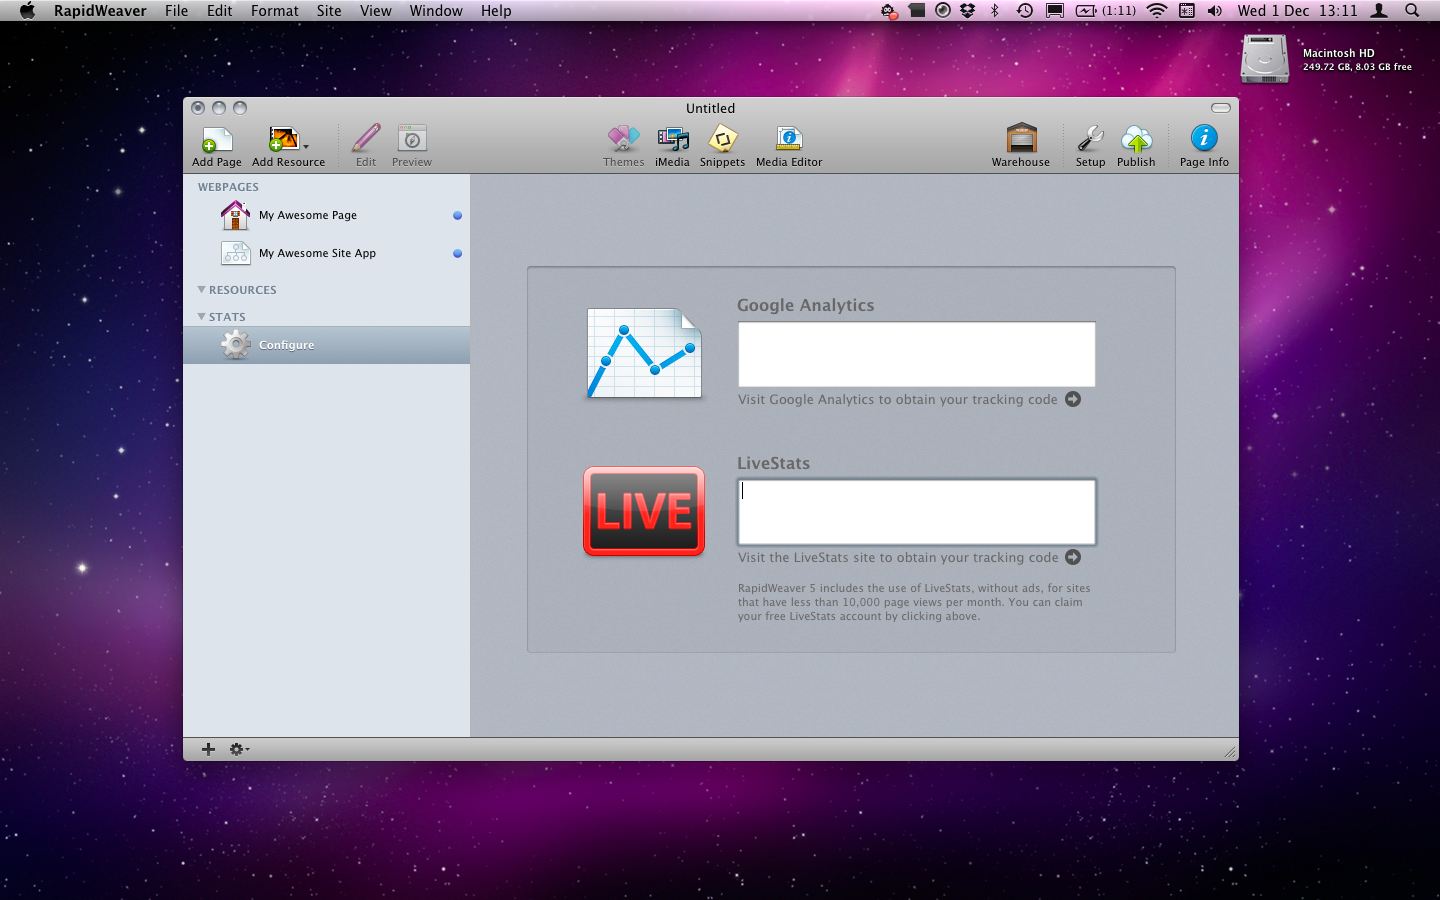This screenshot has height=900, width=1440.
Task: Click the Spotlight search icon
Action: (x=1412, y=11)
